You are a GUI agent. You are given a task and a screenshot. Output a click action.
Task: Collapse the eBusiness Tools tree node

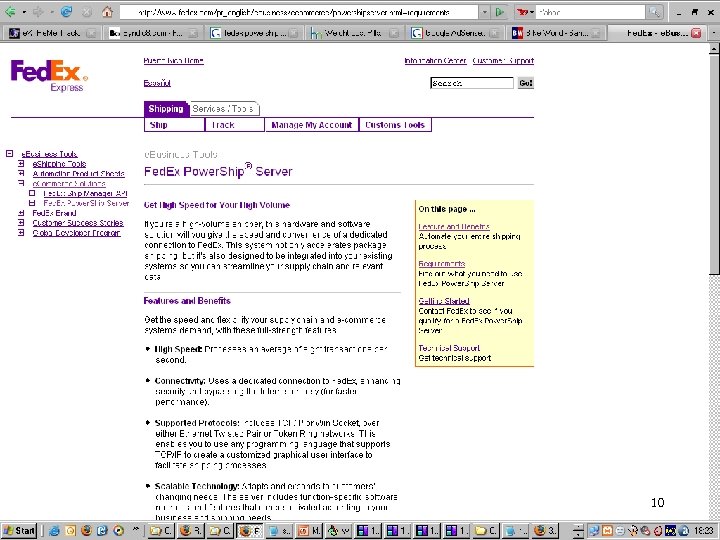coord(9,154)
